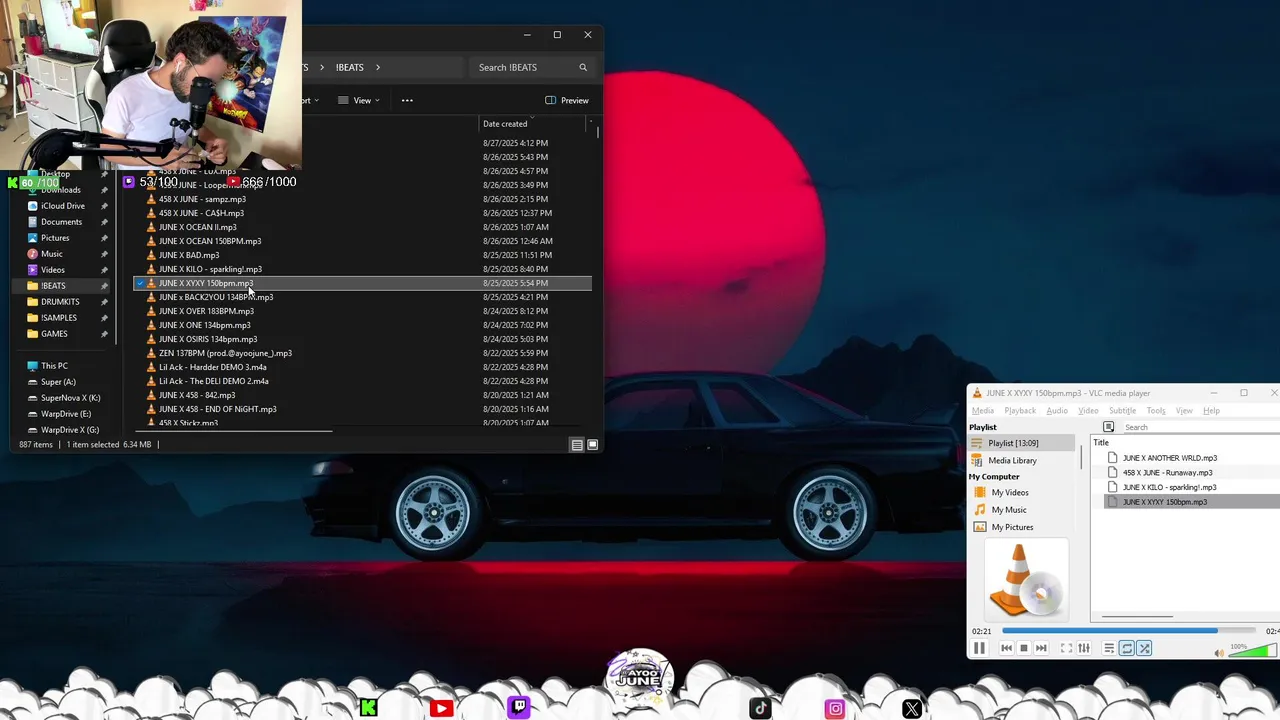Viewport: 1280px width, 720px height.
Task: Open the Super (A:) drive
Action: (58, 382)
